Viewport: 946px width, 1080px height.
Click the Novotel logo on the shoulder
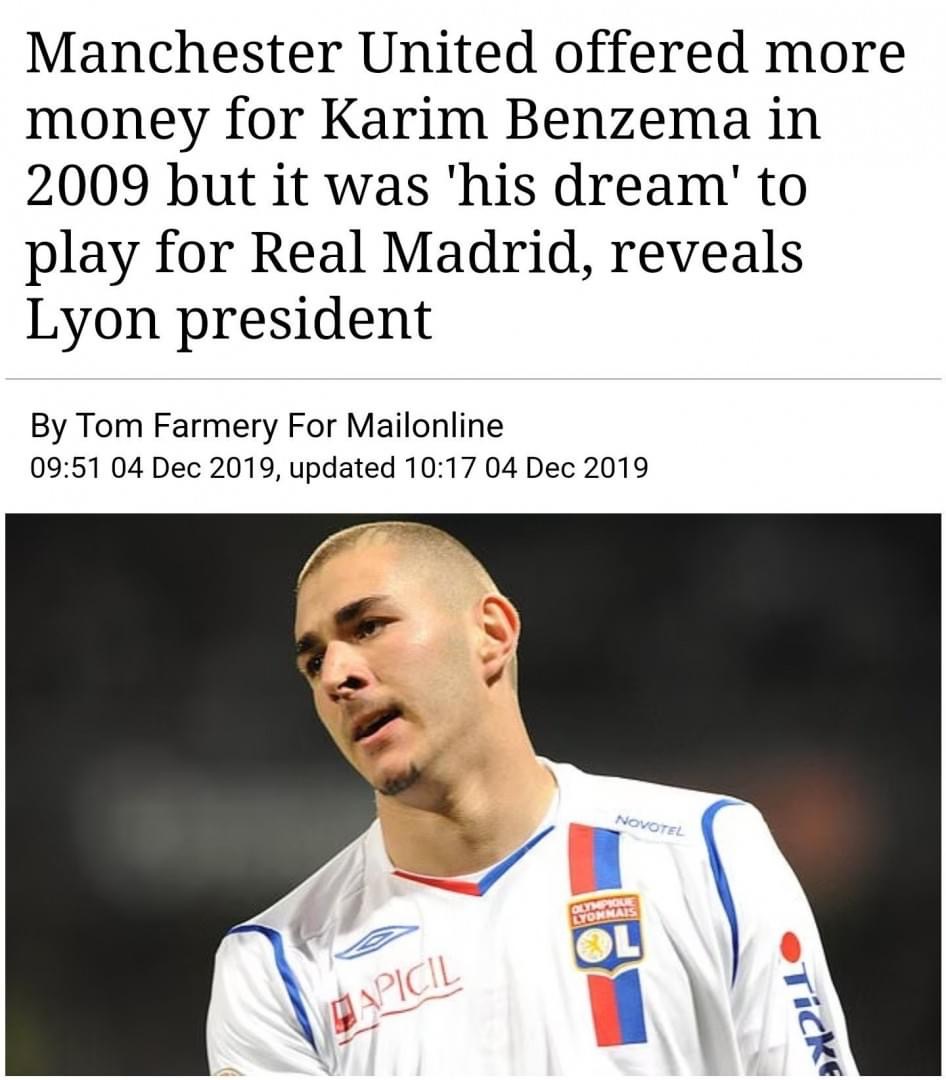point(649,826)
